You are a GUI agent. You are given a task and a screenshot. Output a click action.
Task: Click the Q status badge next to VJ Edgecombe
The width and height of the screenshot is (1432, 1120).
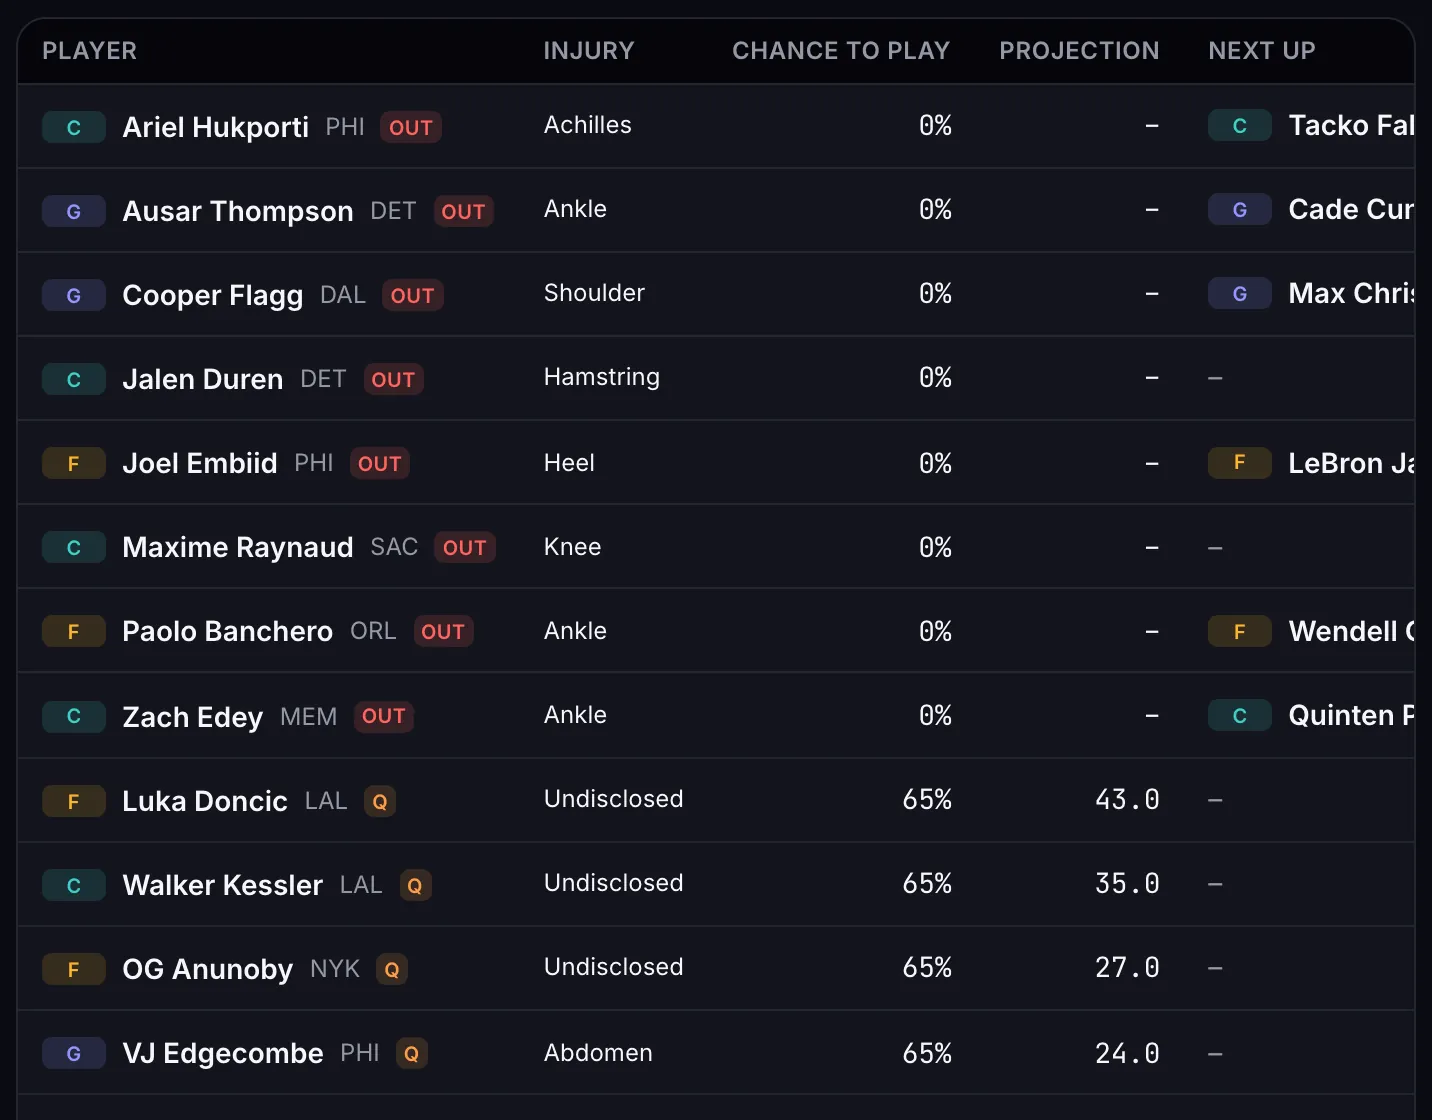(412, 1054)
